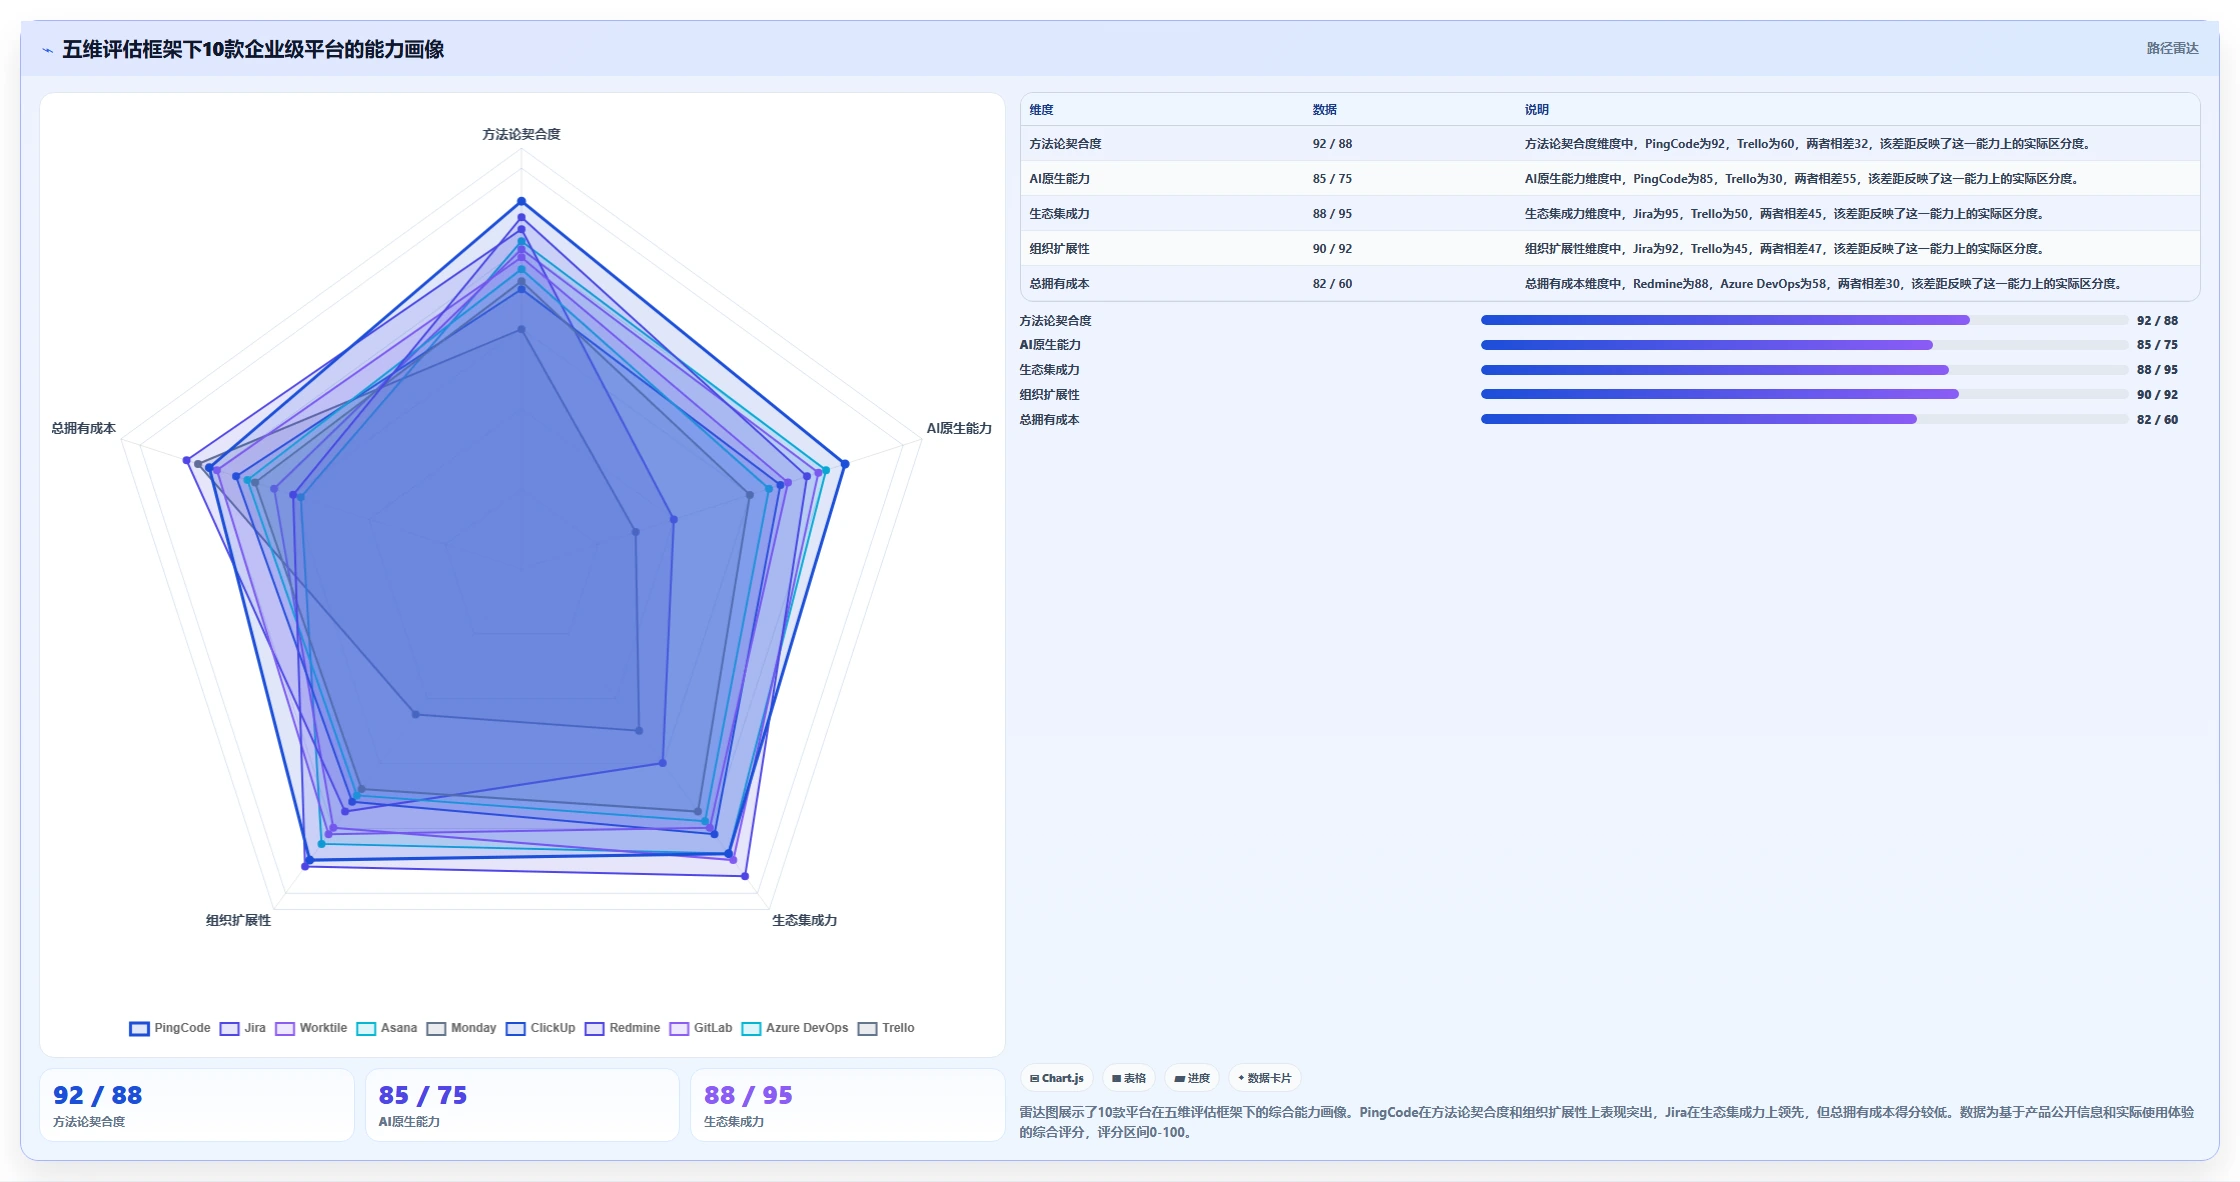Click the Chart.js tag chip
This screenshot has height=1182, width=2240.
(x=1056, y=1078)
